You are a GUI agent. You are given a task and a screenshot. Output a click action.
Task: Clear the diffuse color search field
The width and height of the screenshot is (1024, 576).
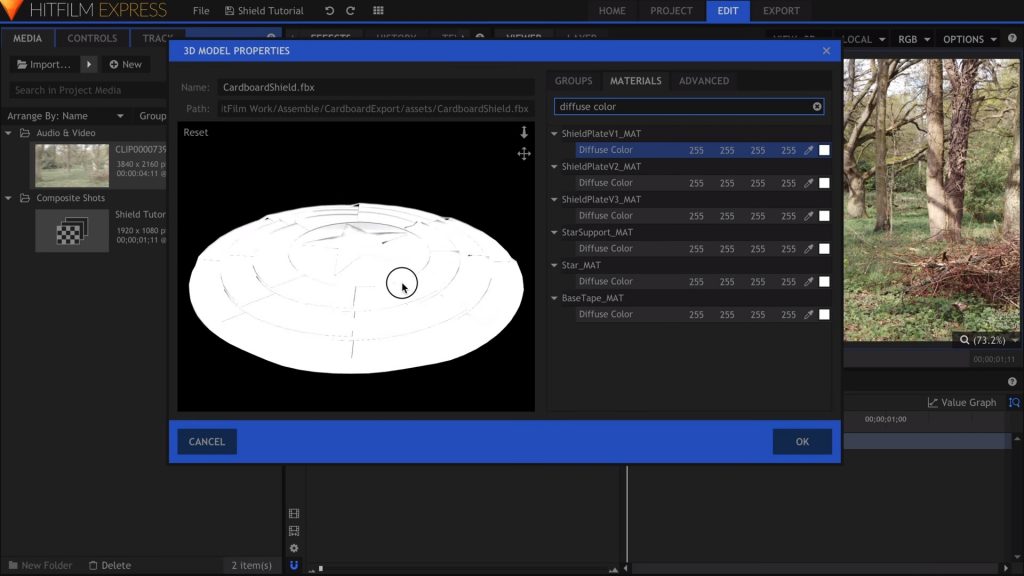[x=817, y=106]
